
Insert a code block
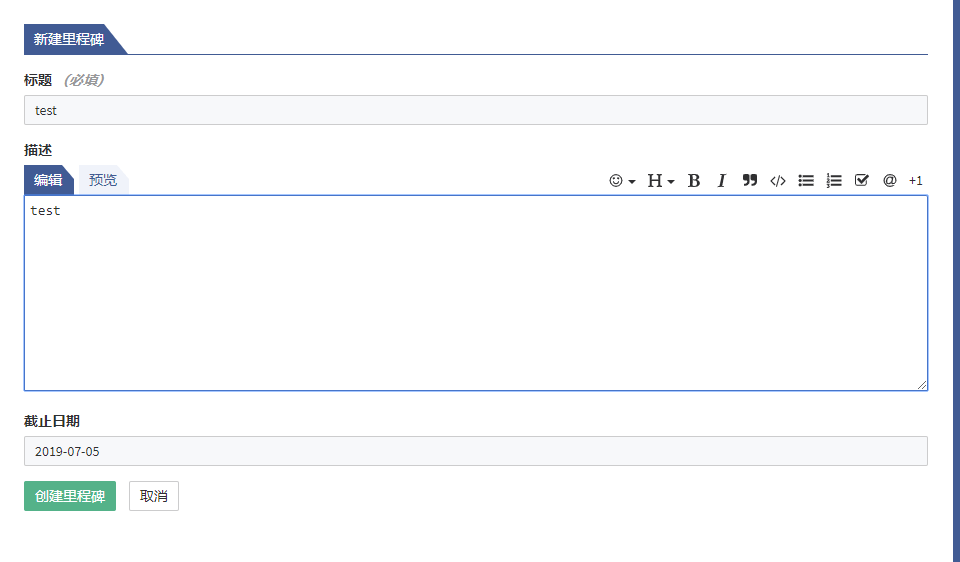tap(778, 181)
